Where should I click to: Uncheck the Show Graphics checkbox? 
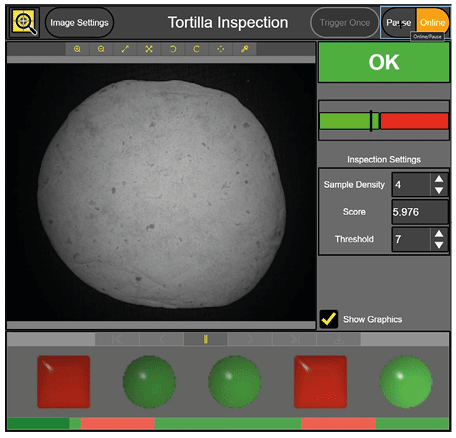tap(329, 319)
